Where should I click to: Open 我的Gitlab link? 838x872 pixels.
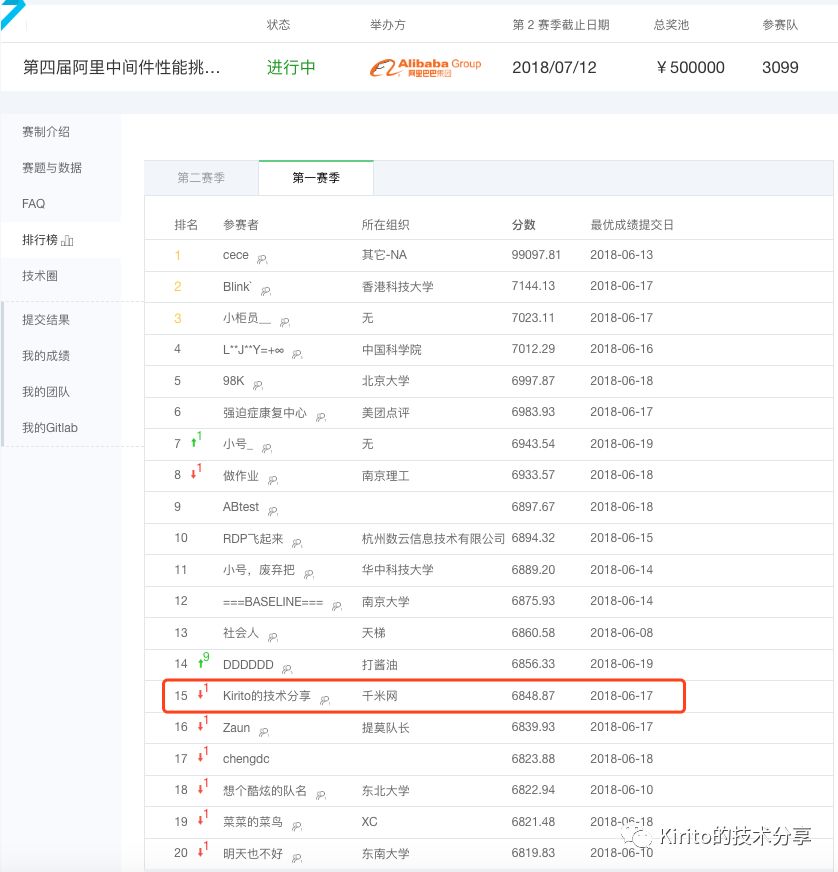click(x=50, y=428)
